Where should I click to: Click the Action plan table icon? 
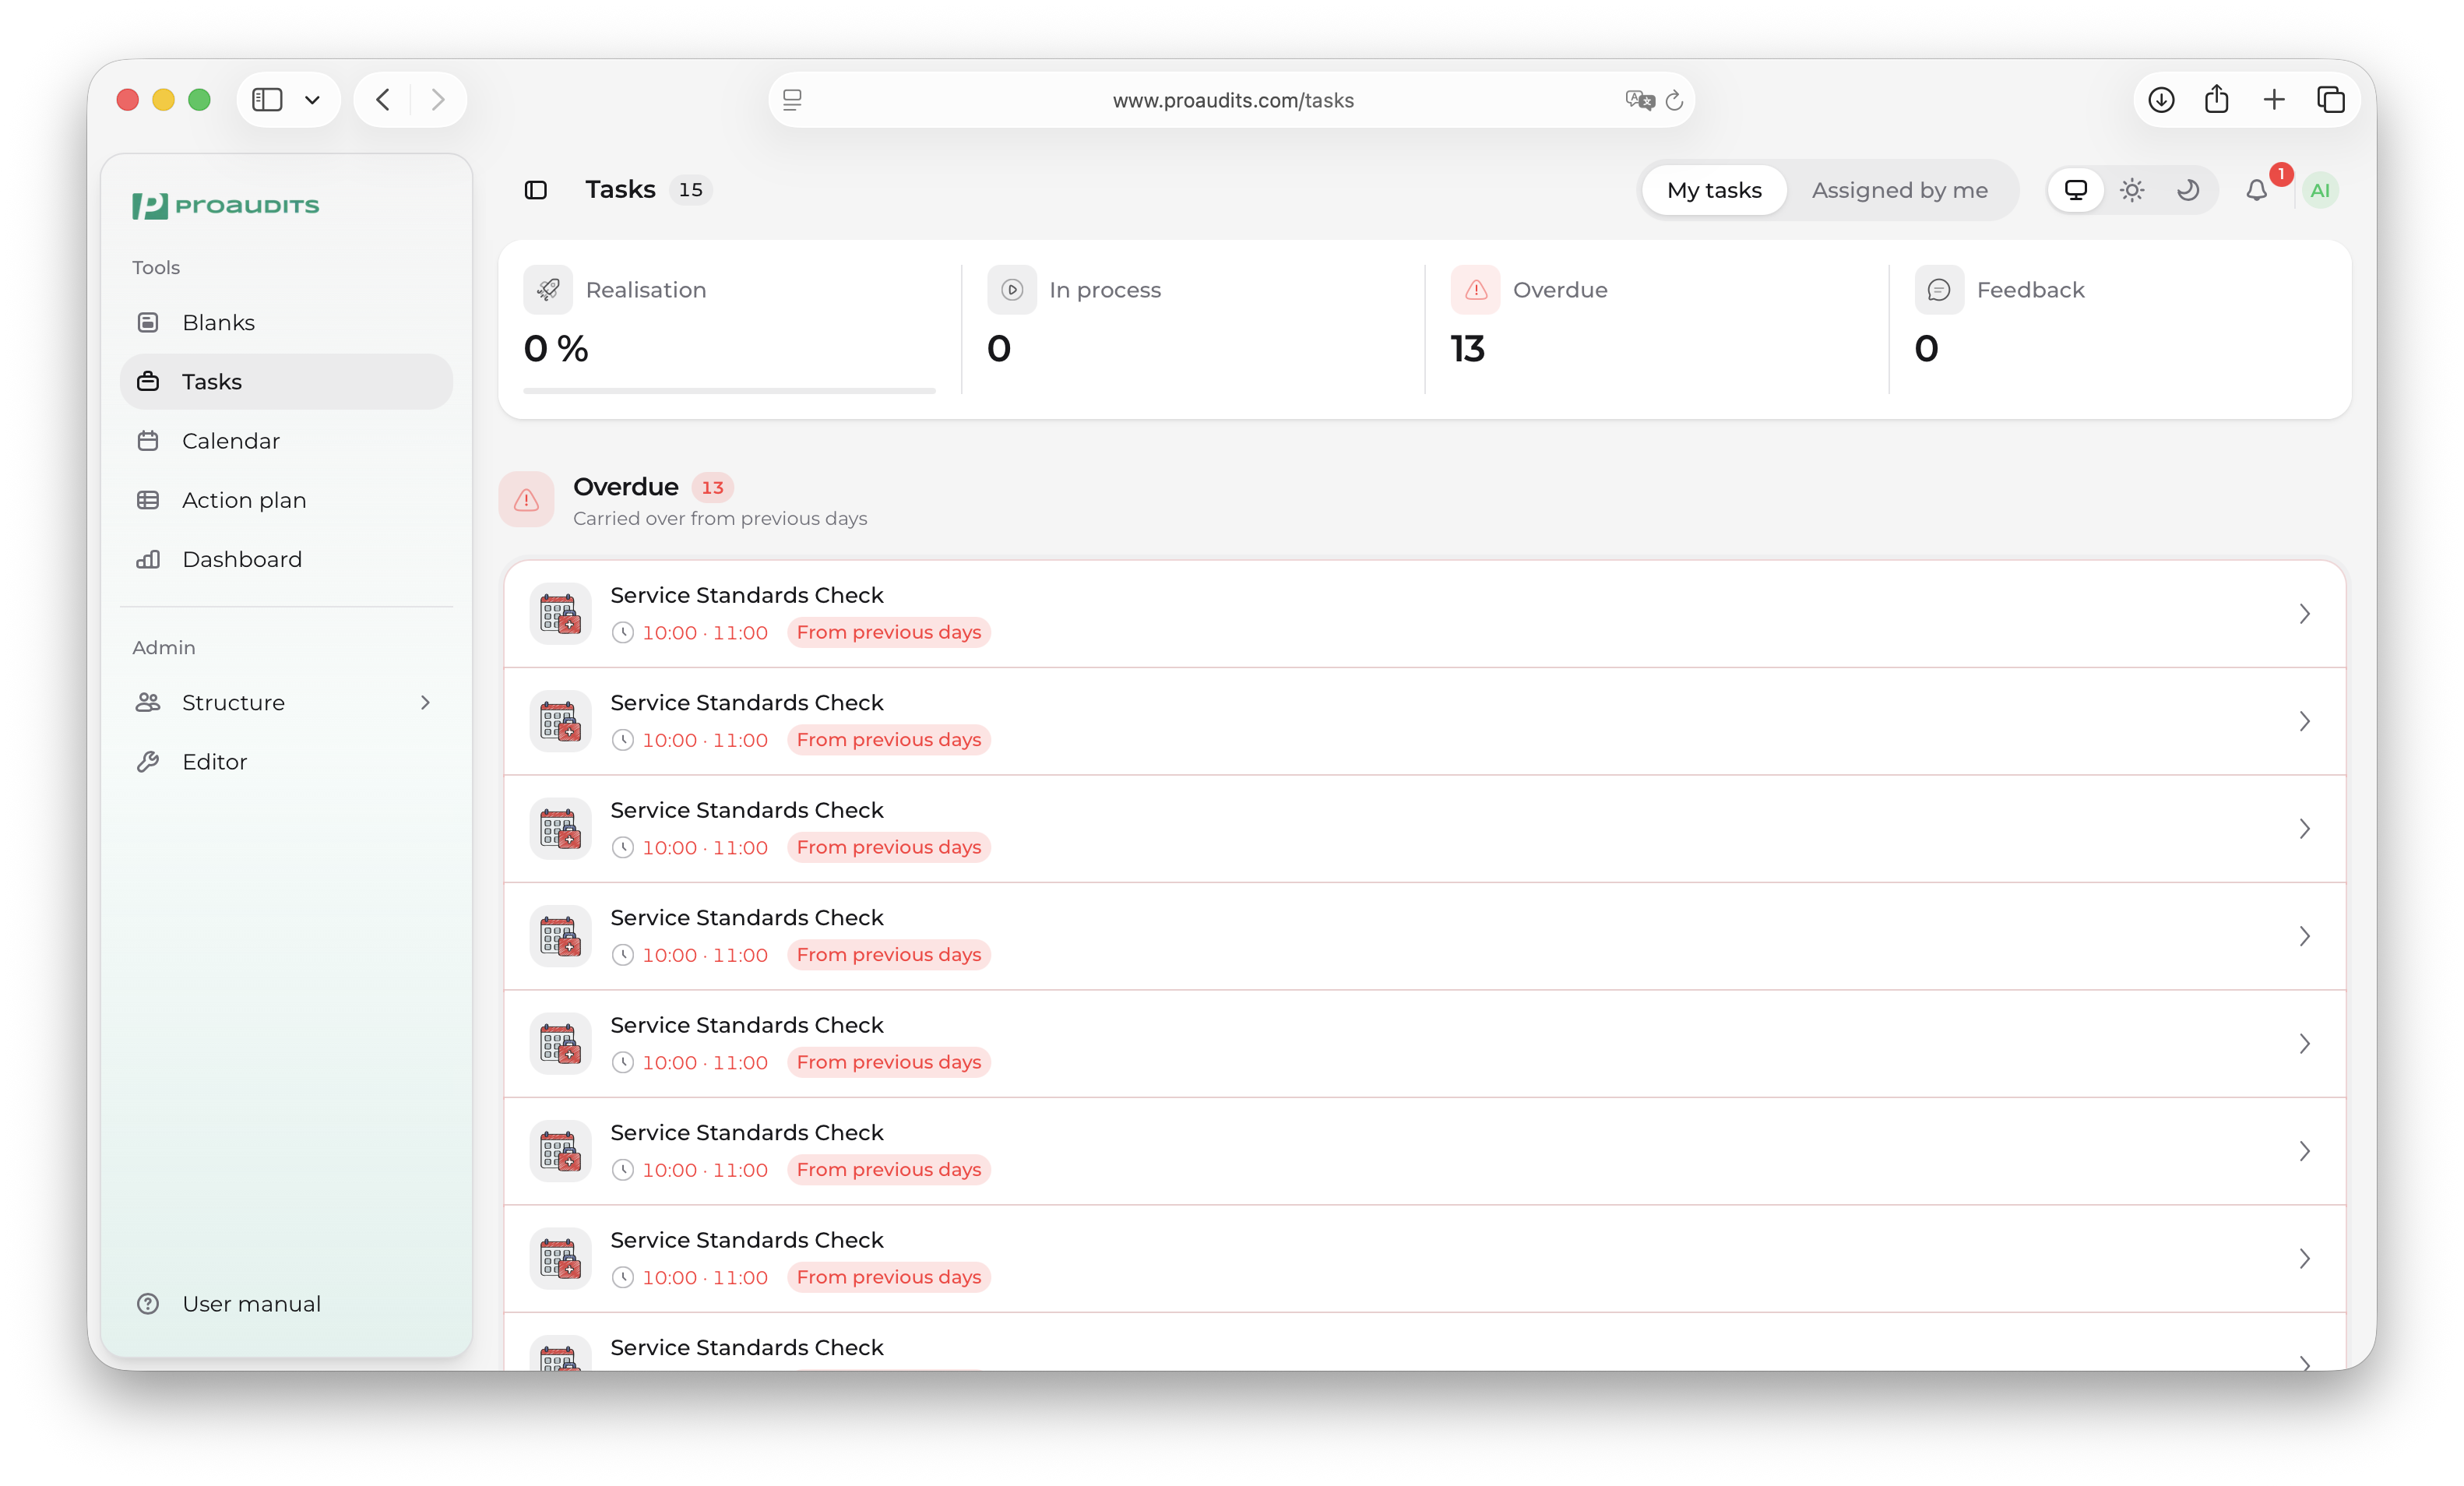pyautogui.click(x=148, y=500)
